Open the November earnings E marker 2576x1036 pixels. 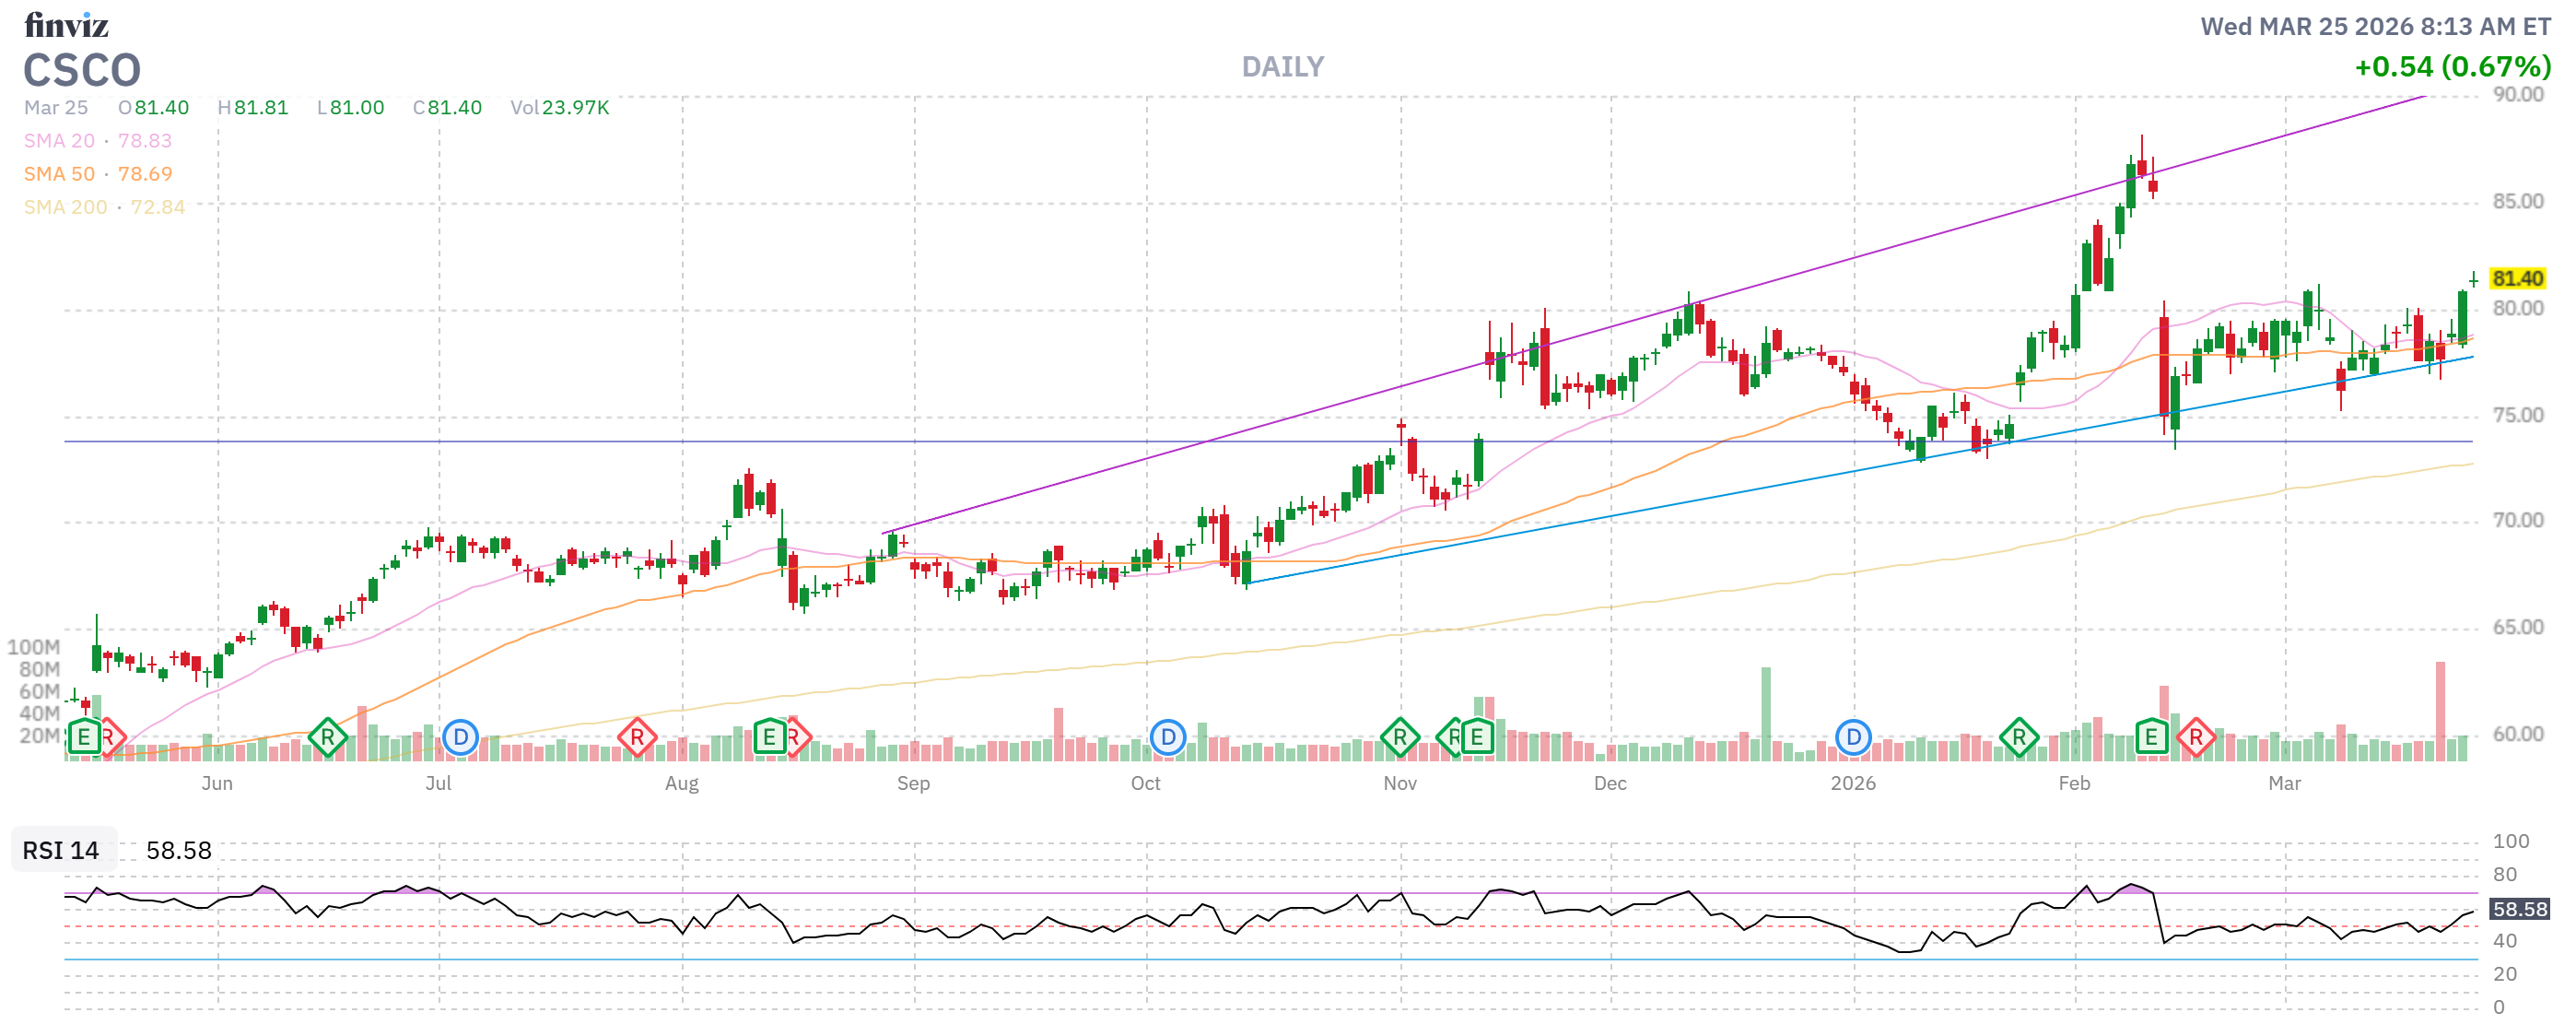(x=1476, y=738)
